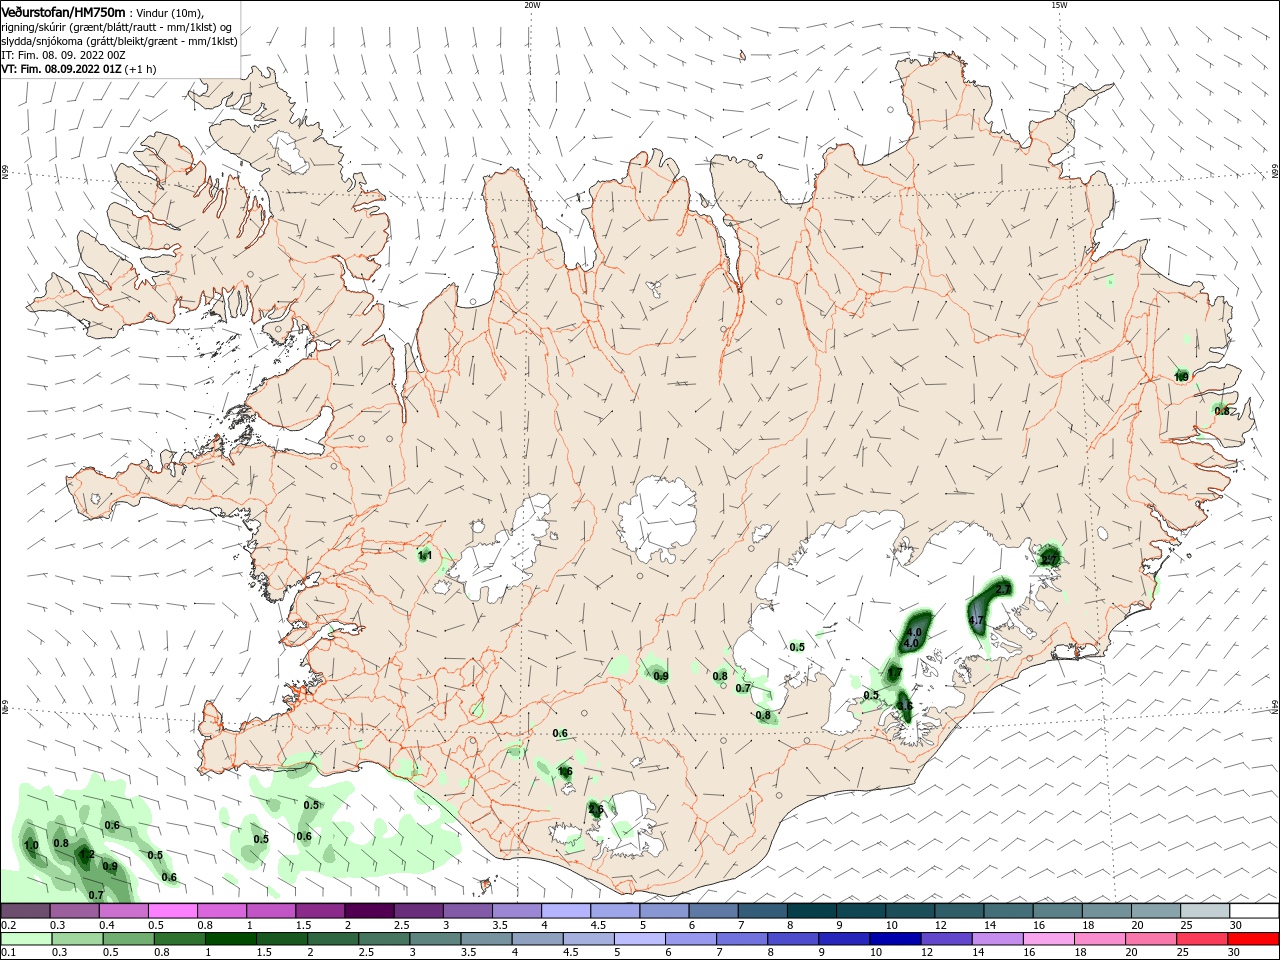
Task: Click the '0.1' label in lower legend row
Action: 8,954
